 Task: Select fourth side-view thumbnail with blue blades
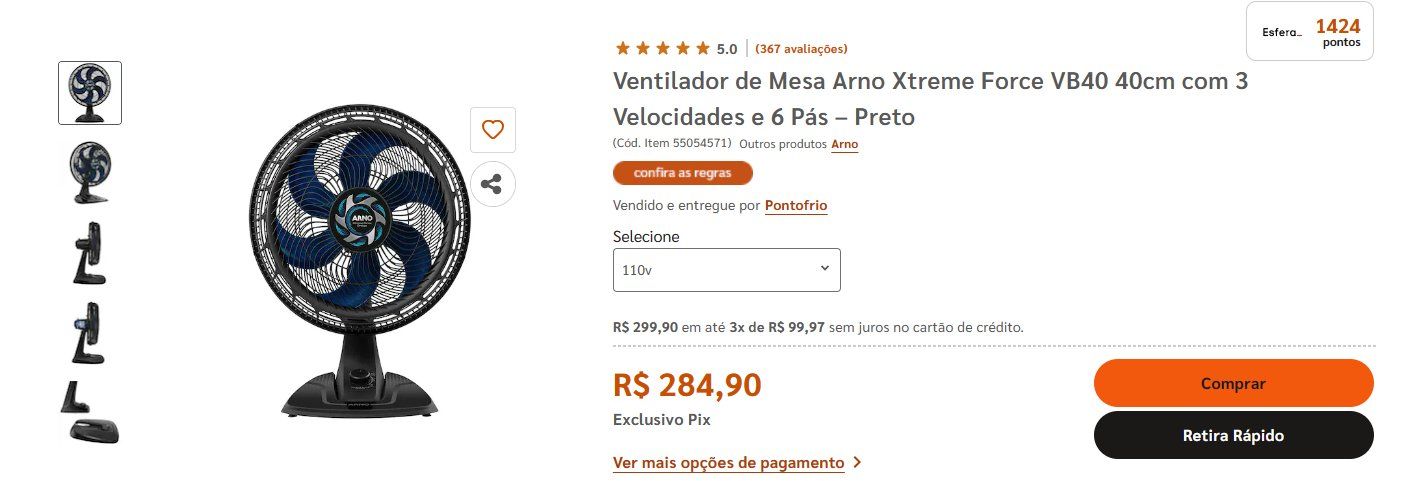coord(90,333)
